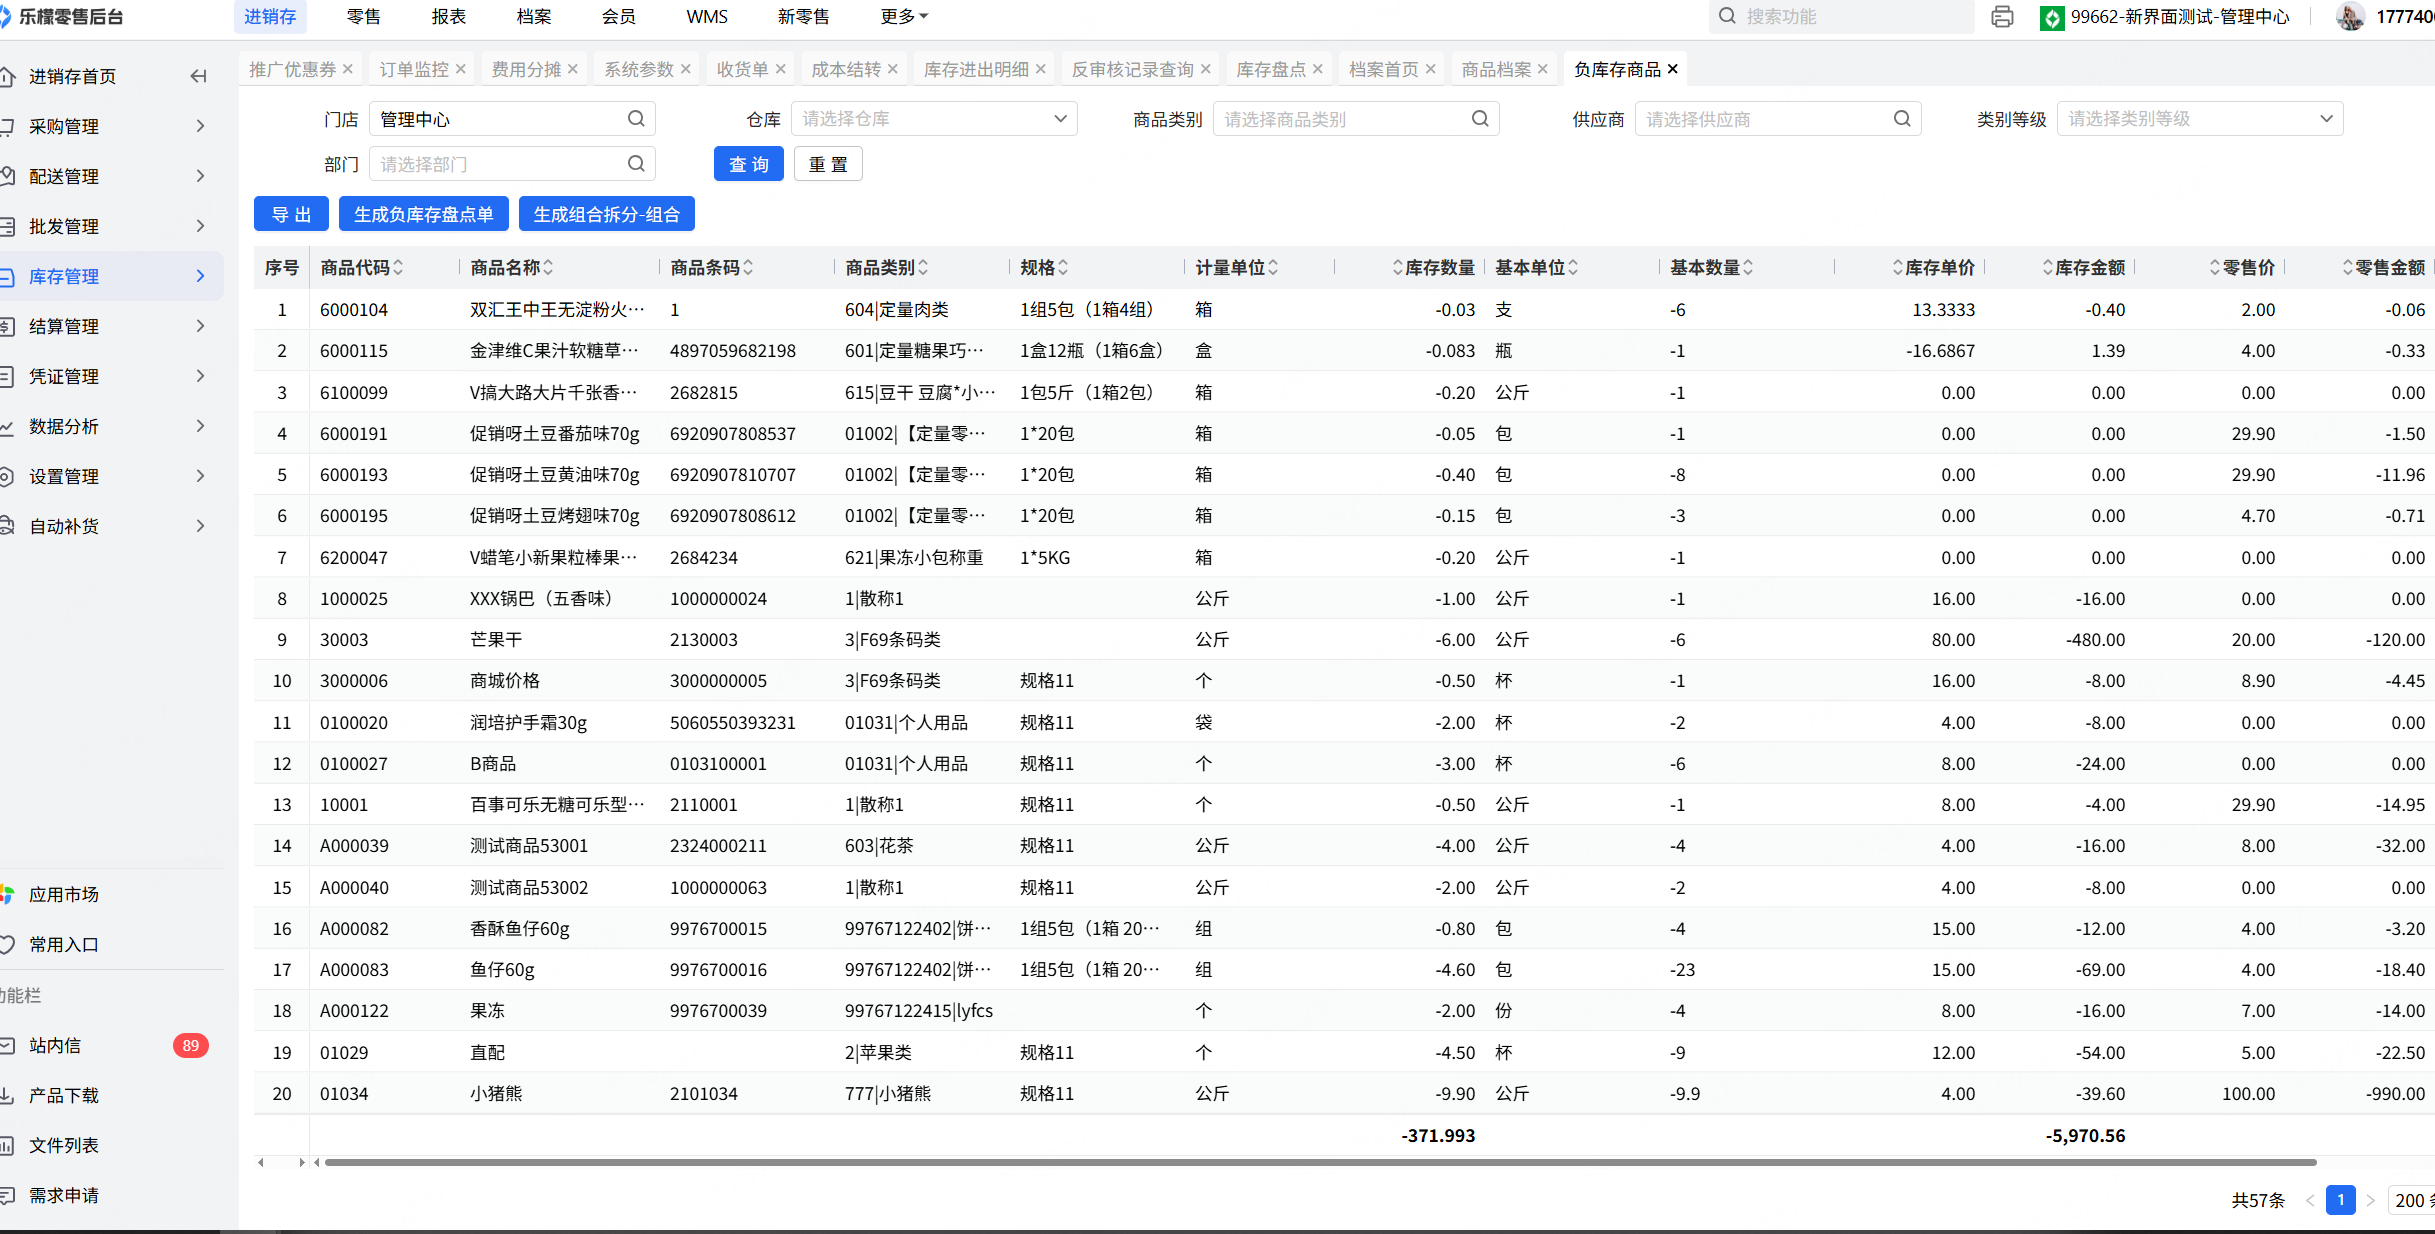Collapse sidebar using the arrow icon
Image resolution: width=2435 pixels, height=1234 pixels.
[198, 77]
